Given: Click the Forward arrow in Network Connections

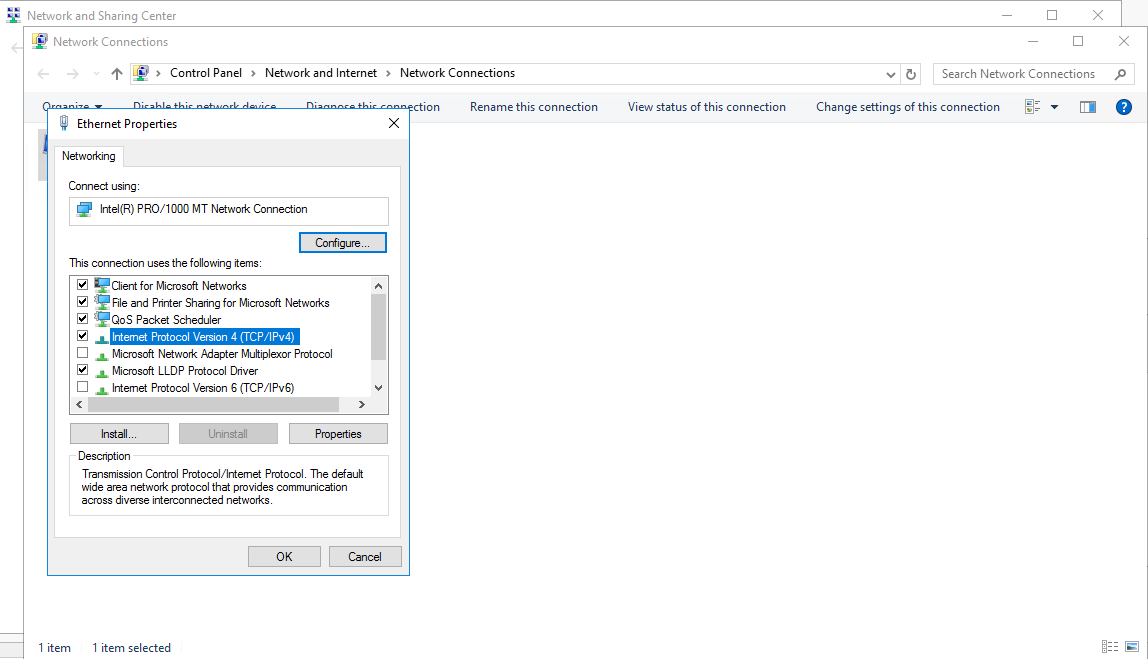Looking at the screenshot, I should 72,74.
